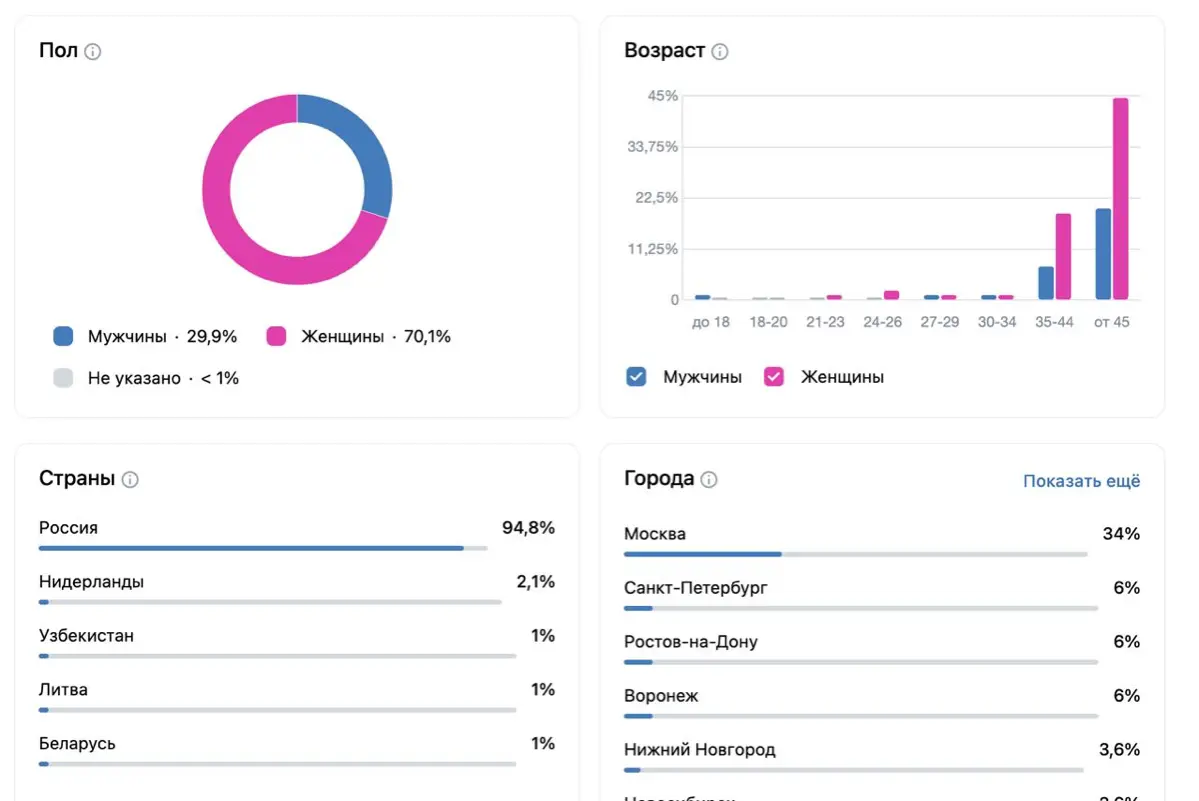Click the 94,8% value for Россия
Image resolution: width=1199 pixels, height=801 pixels.
pyautogui.click(x=528, y=528)
